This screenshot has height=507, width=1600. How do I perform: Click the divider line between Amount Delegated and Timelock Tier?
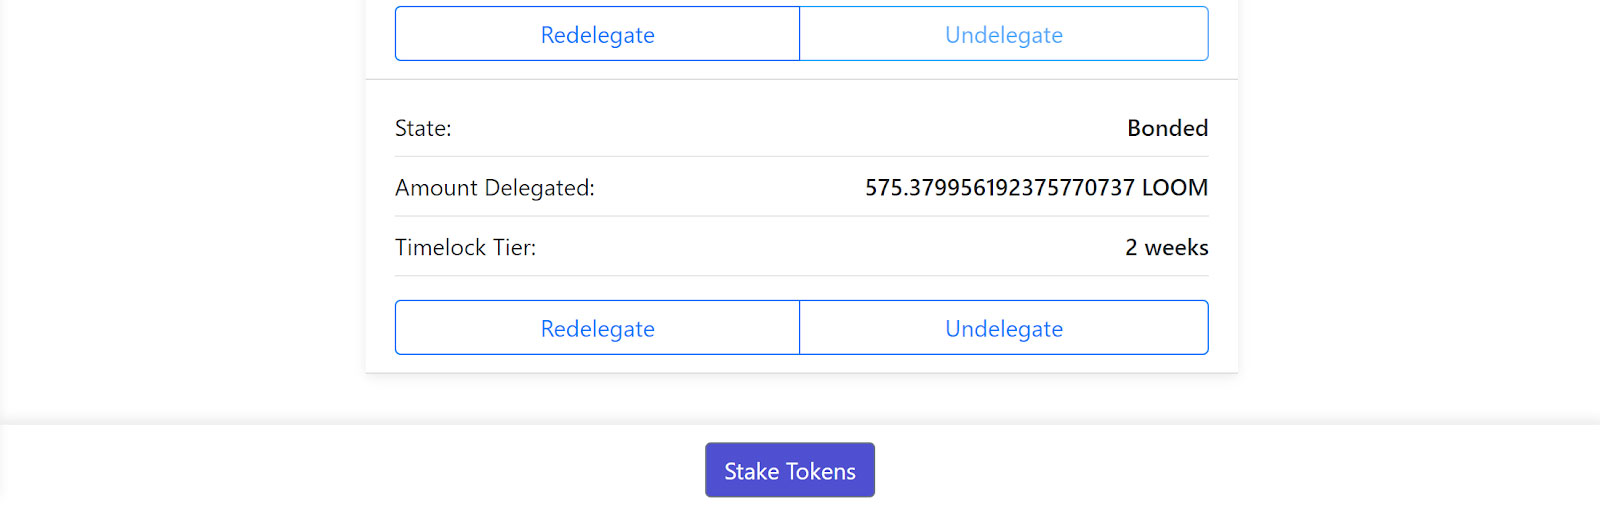(x=802, y=216)
